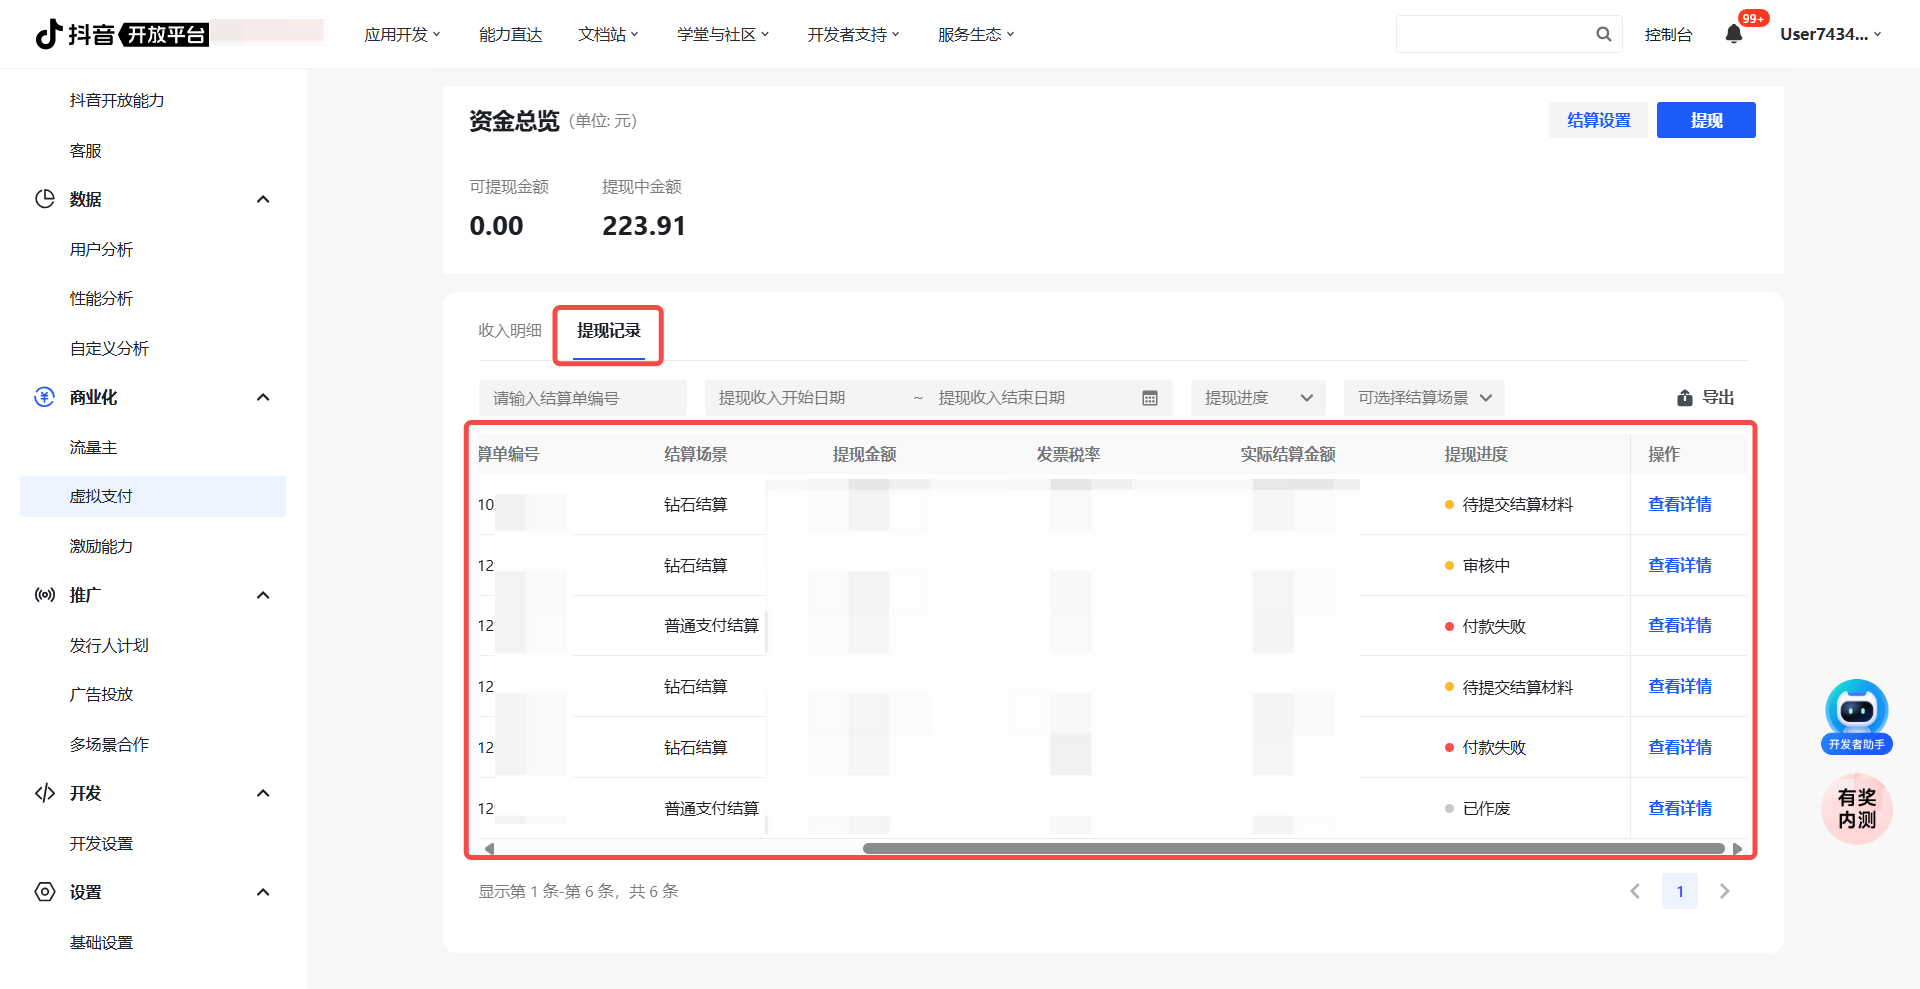
Task: Click the blue 提现 button
Action: pos(1705,120)
